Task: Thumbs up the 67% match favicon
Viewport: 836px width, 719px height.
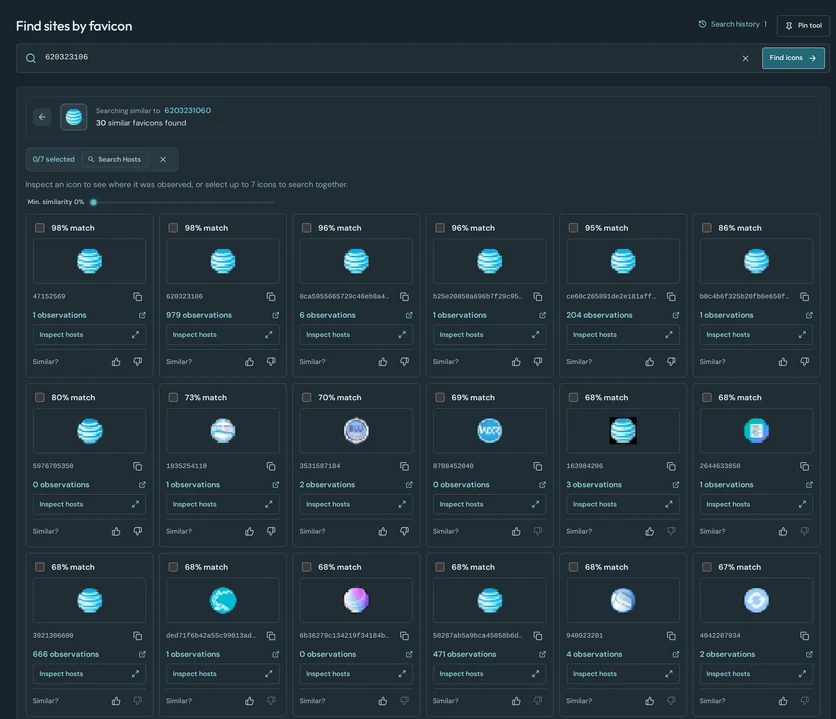Action: pyautogui.click(x=783, y=701)
